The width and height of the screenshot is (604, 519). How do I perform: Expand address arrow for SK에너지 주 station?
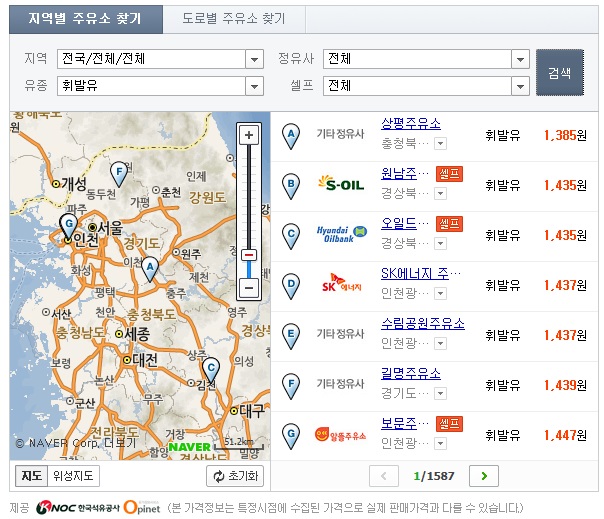pyautogui.click(x=440, y=294)
